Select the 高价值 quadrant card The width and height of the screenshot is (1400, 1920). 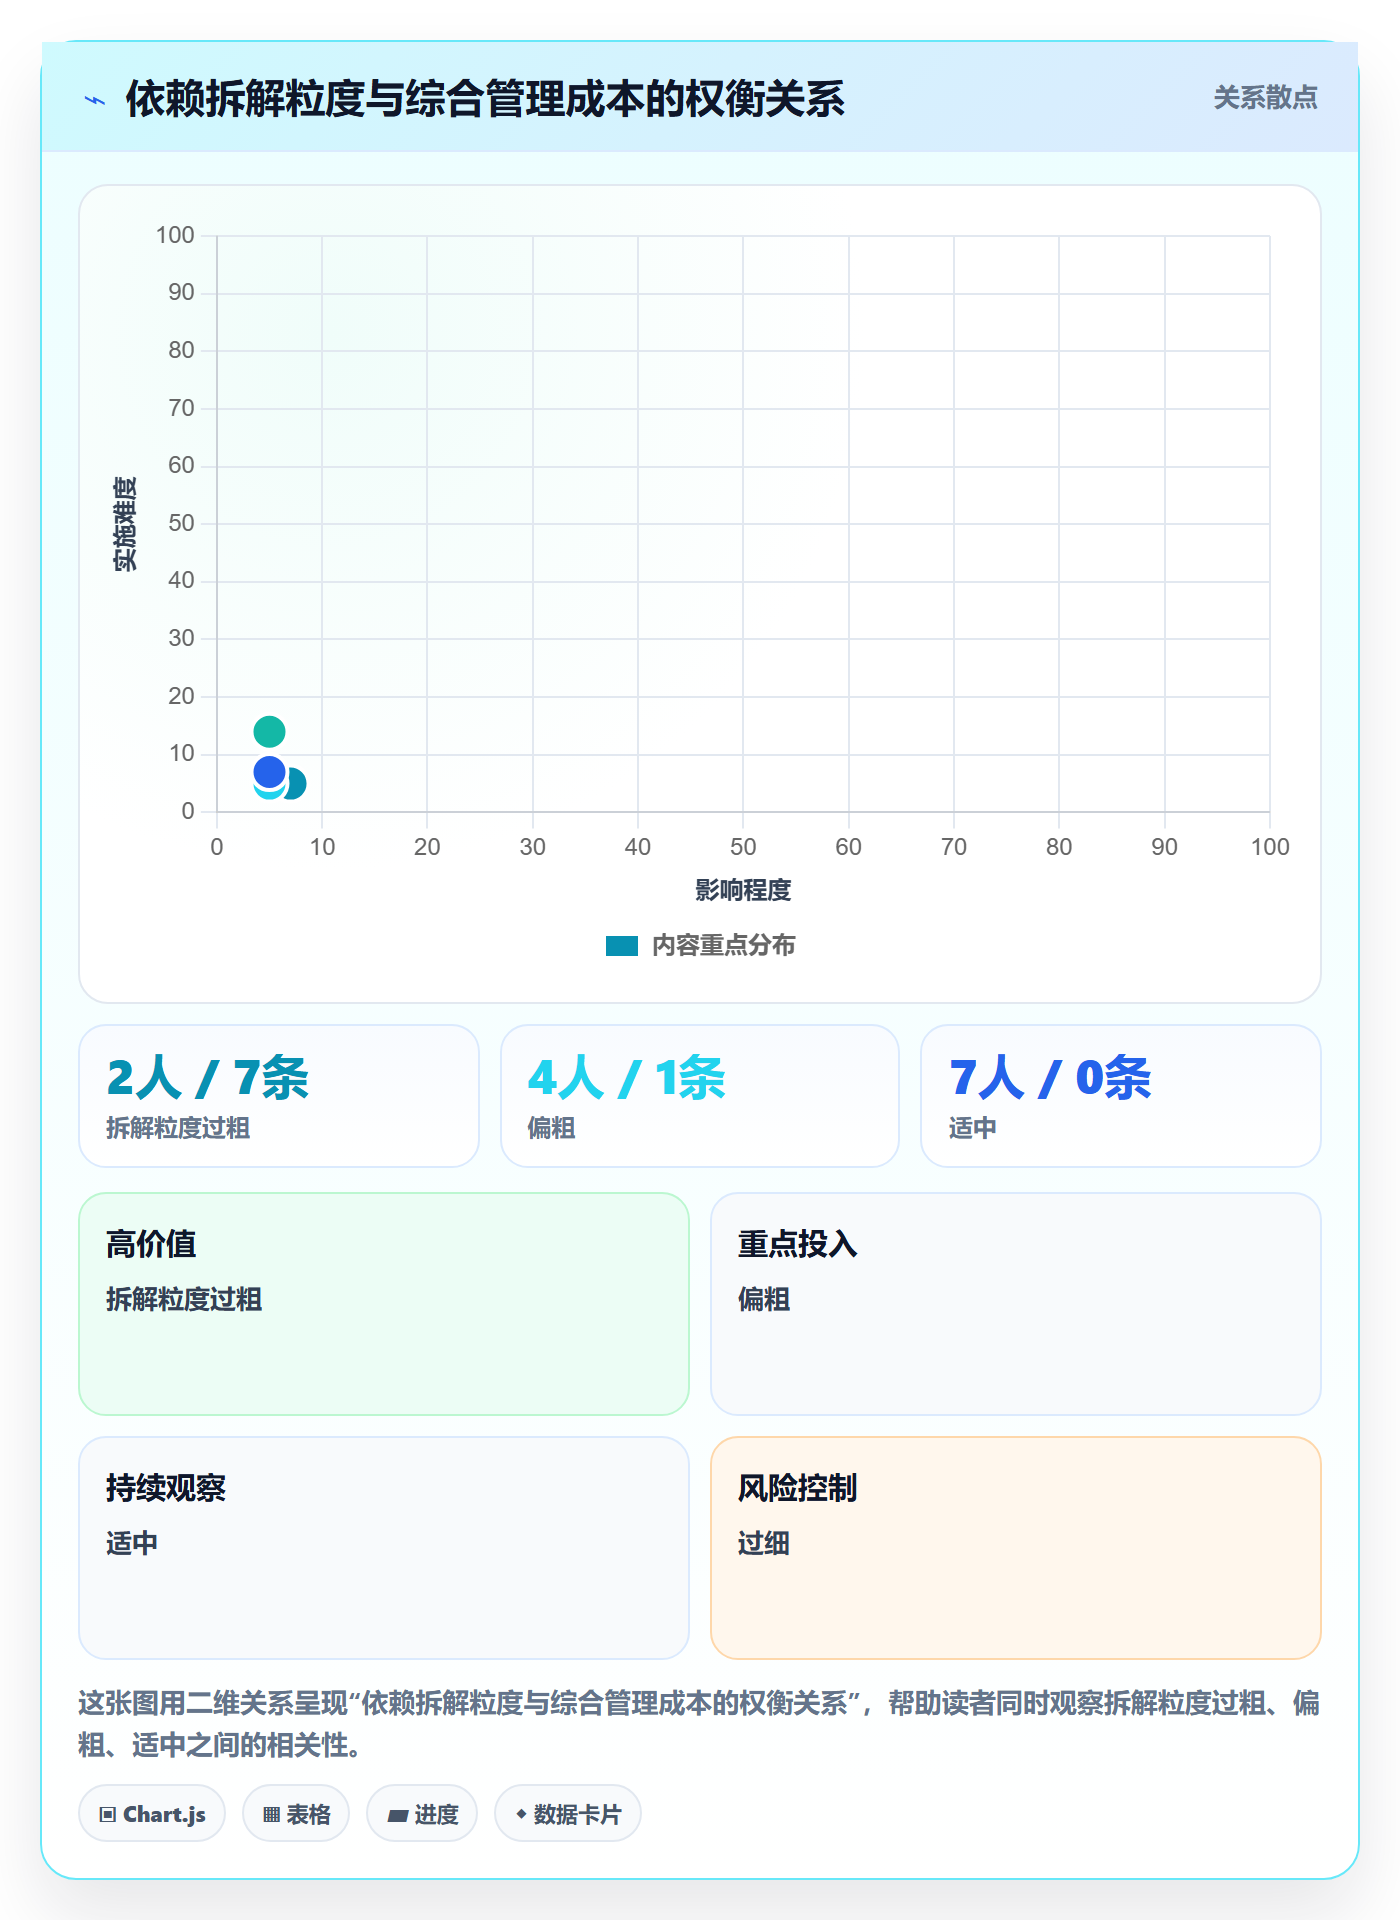[x=384, y=1304]
